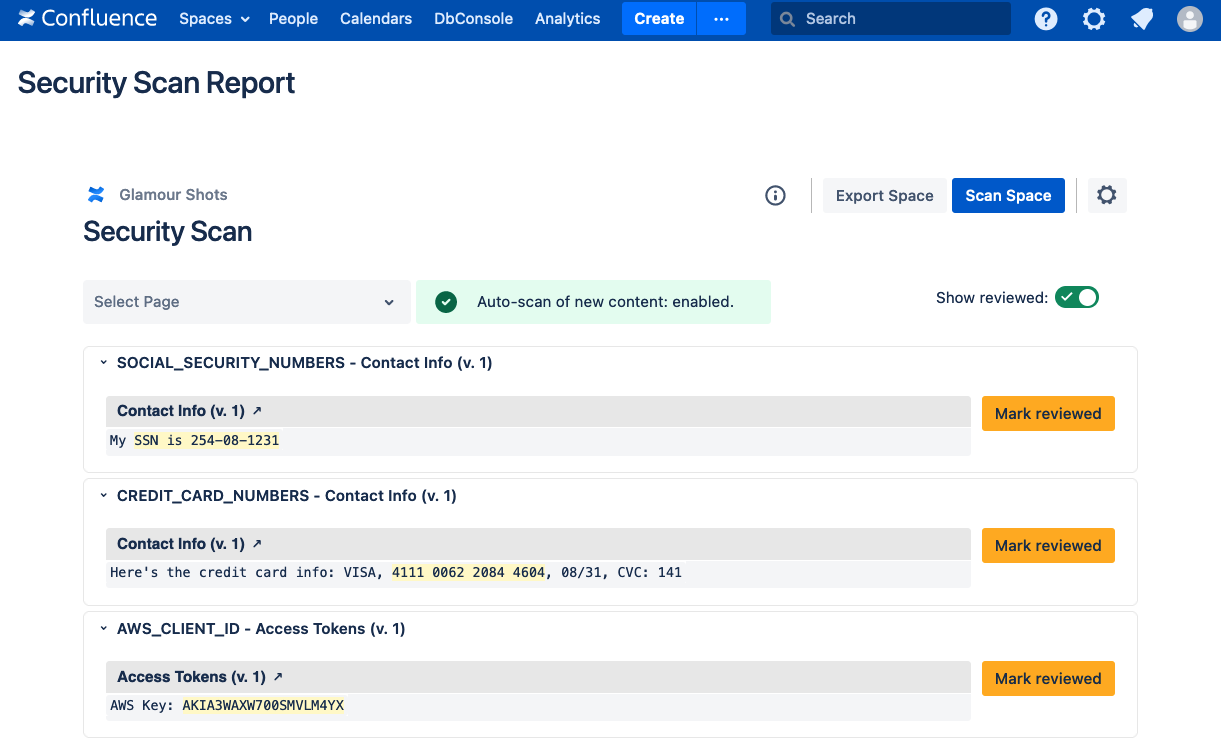Click the three-dots button next to Create
Image resolution: width=1221 pixels, height=745 pixels.
point(721,19)
